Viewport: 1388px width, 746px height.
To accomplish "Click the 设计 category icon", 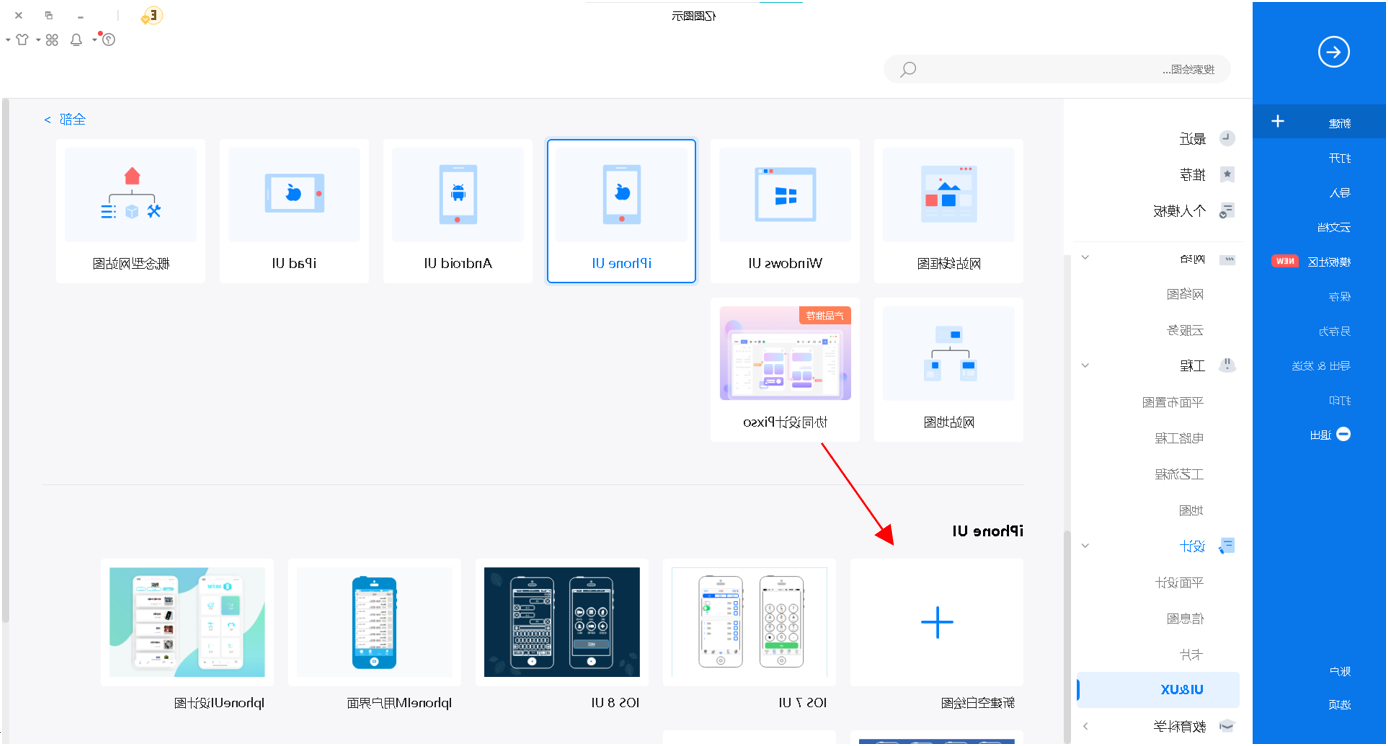I will click(1228, 546).
